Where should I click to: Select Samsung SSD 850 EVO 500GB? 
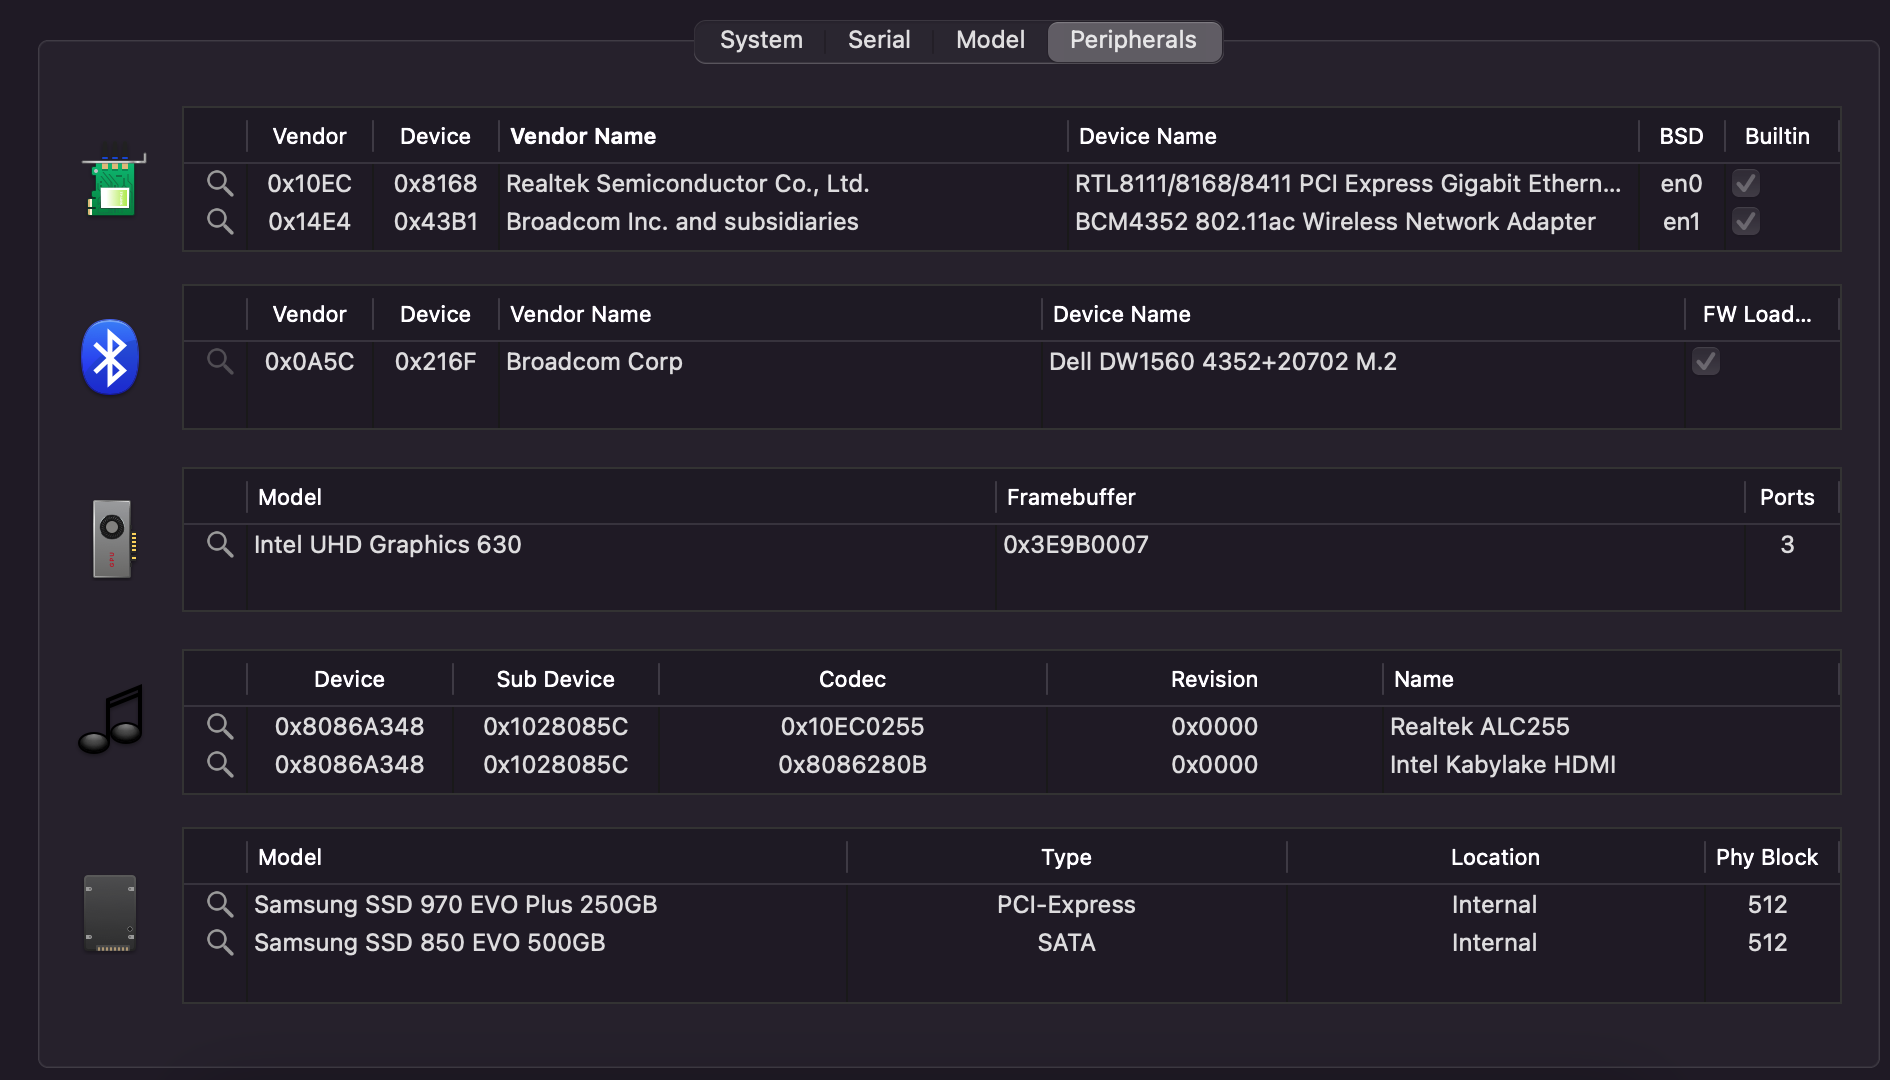(x=429, y=942)
